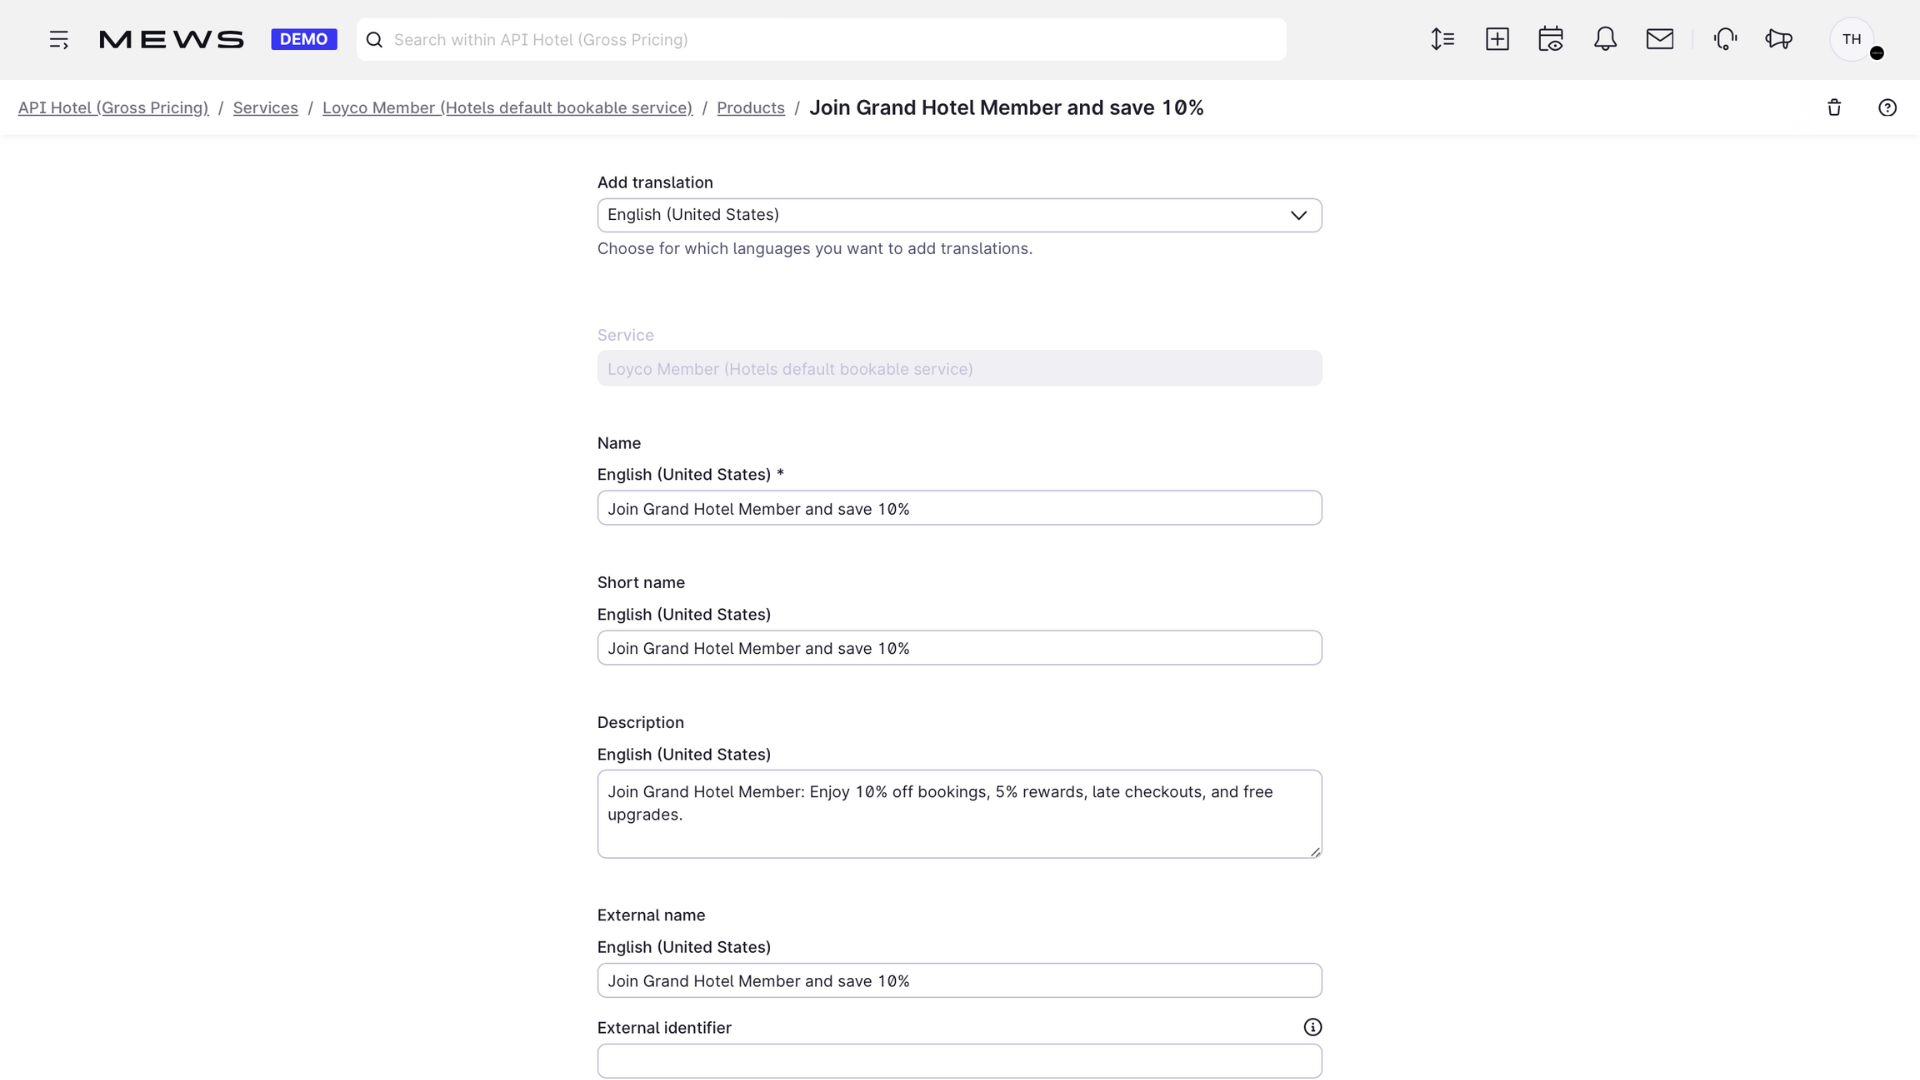This screenshot has width=1920, height=1080.
Task: Open the mail envelope icon
Action: coord(1660,39)
